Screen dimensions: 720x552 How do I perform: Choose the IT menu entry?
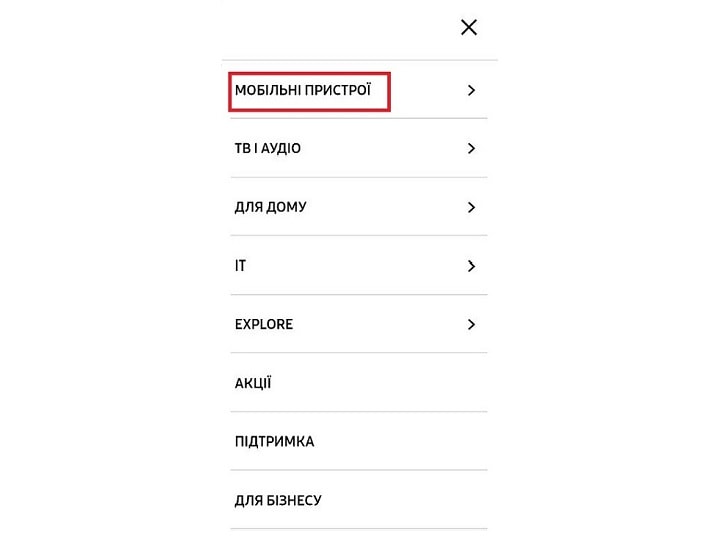tap(240, 266)
